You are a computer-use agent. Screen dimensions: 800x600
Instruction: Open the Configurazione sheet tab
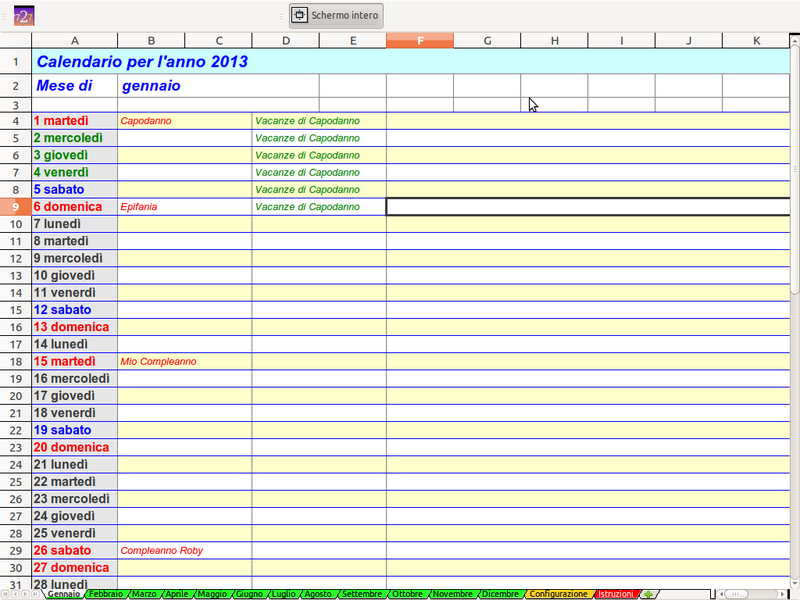pyautogui.click(x=558, y=594)
